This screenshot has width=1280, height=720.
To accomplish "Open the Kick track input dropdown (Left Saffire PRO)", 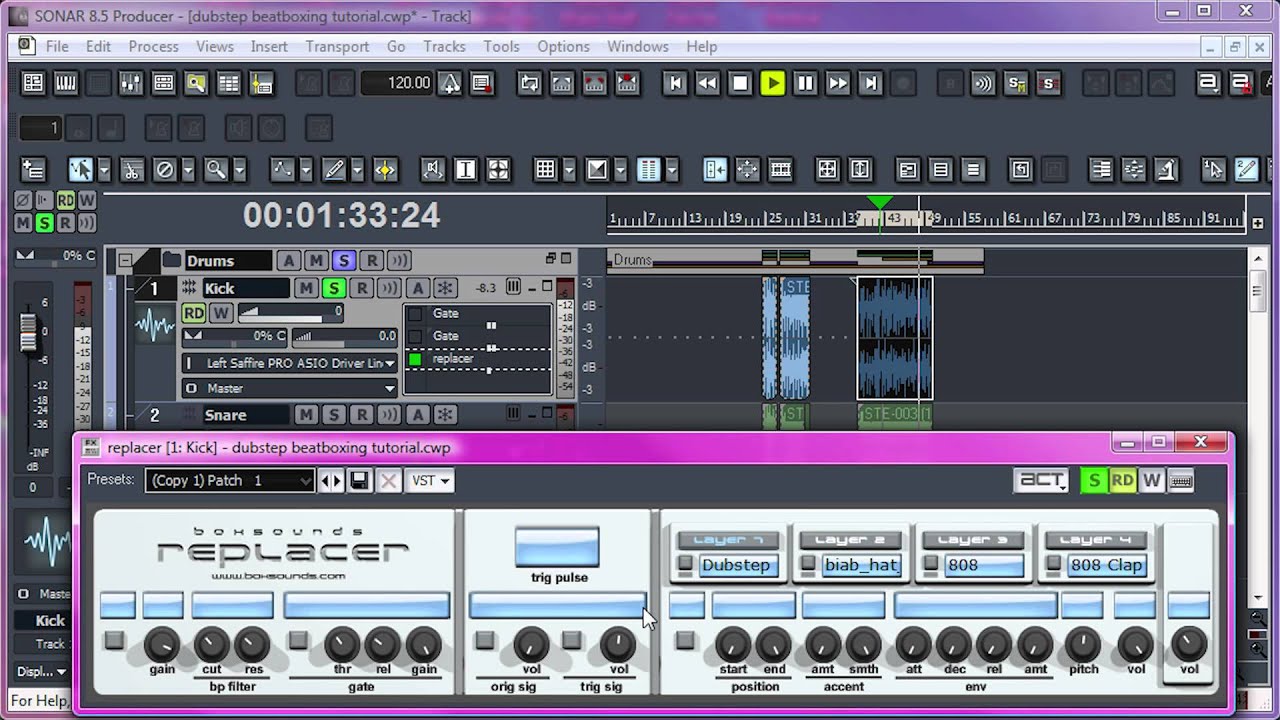I will click(290, 363).
